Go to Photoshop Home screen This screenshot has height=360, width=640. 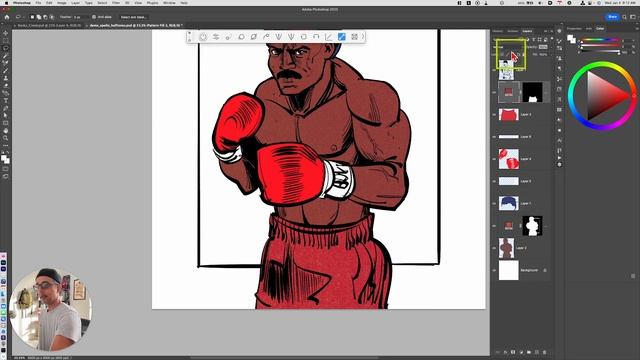tap(7, 17)
